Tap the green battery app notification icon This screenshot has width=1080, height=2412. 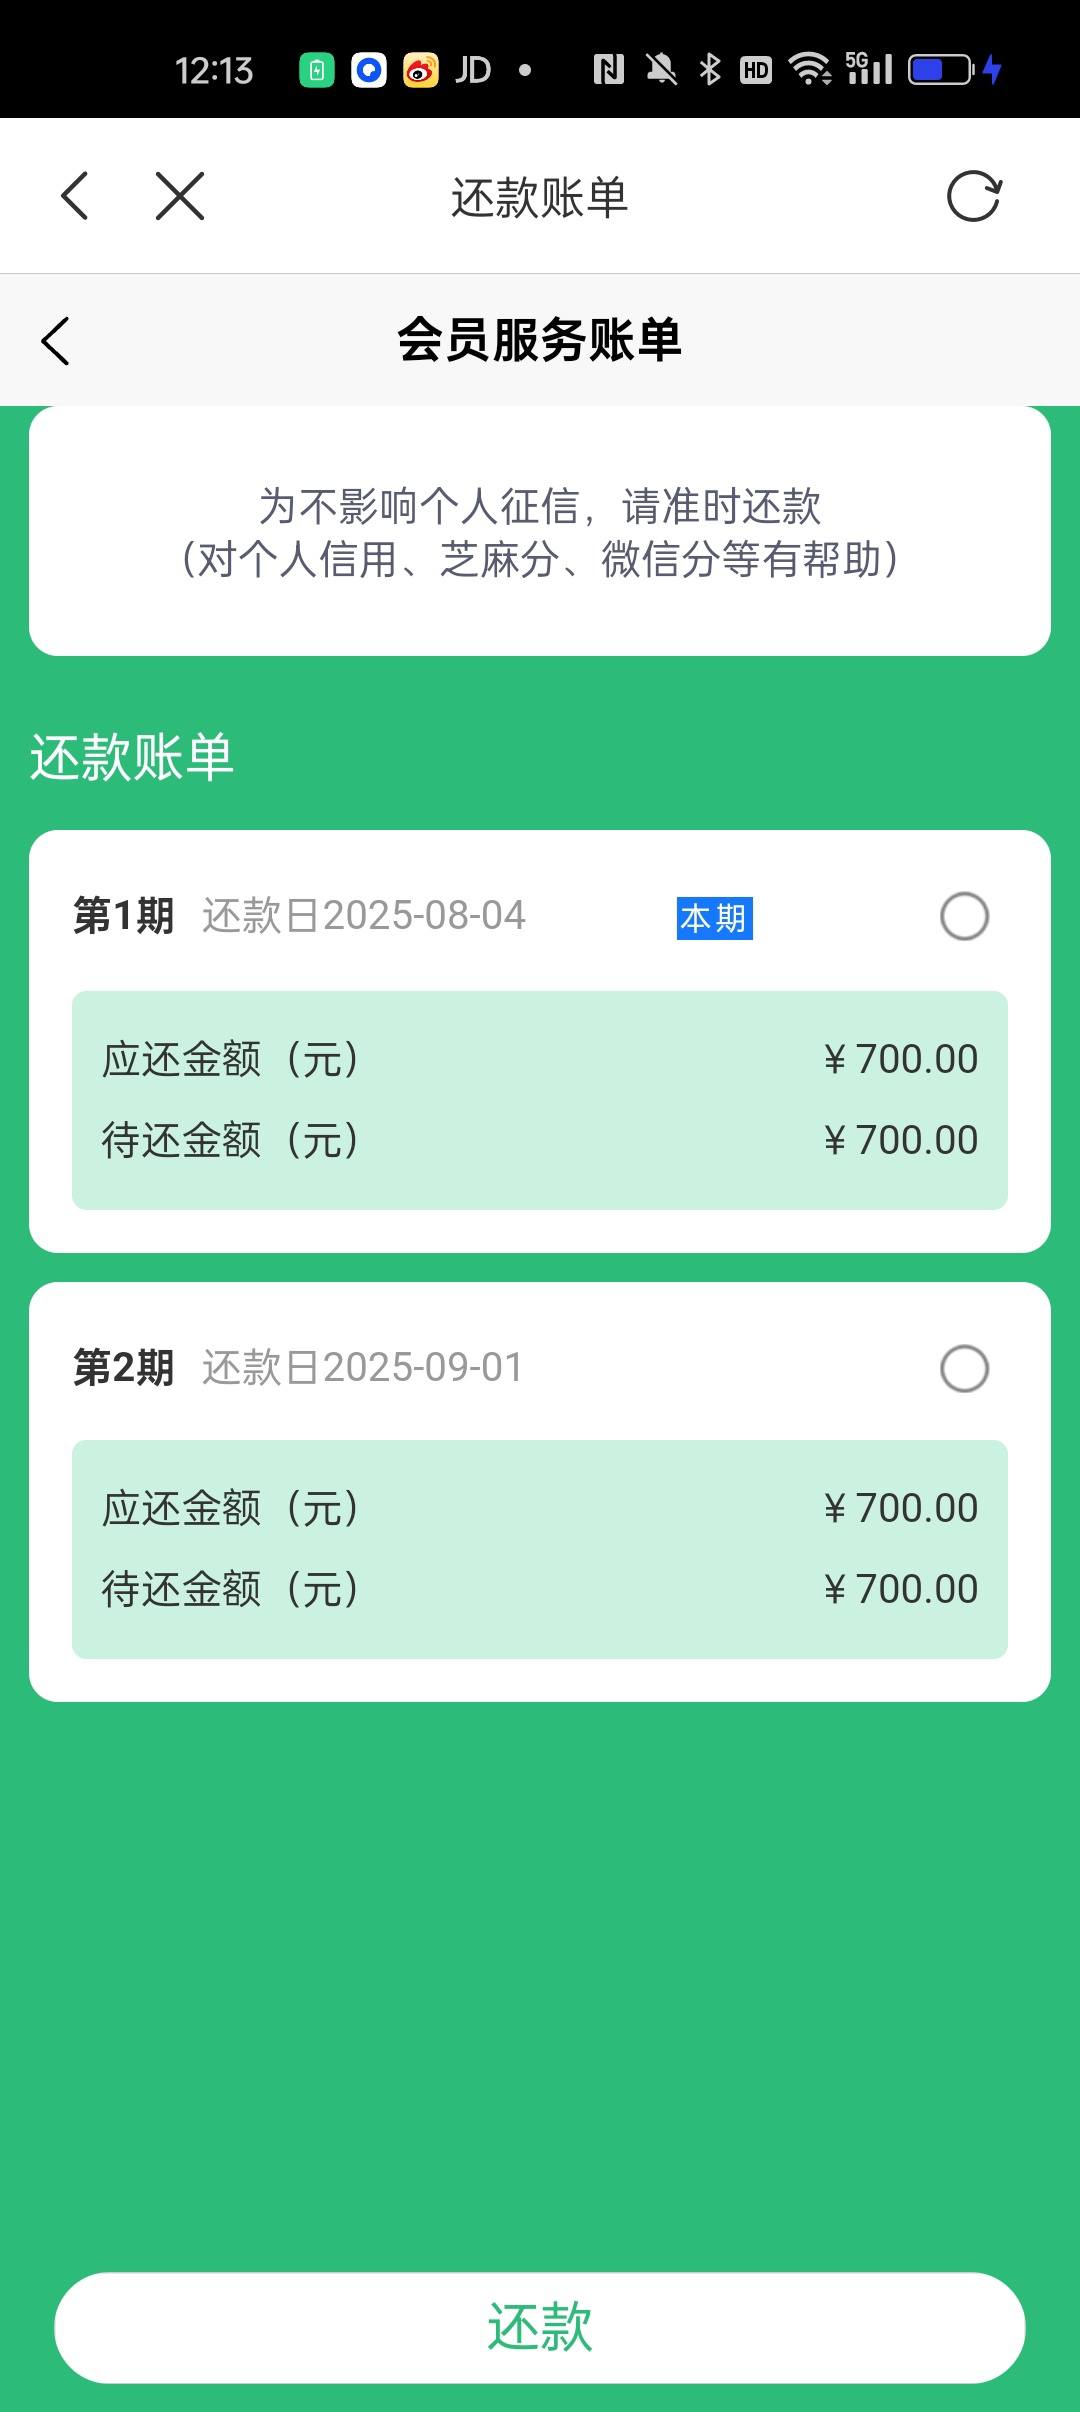(x=317, y=70)
